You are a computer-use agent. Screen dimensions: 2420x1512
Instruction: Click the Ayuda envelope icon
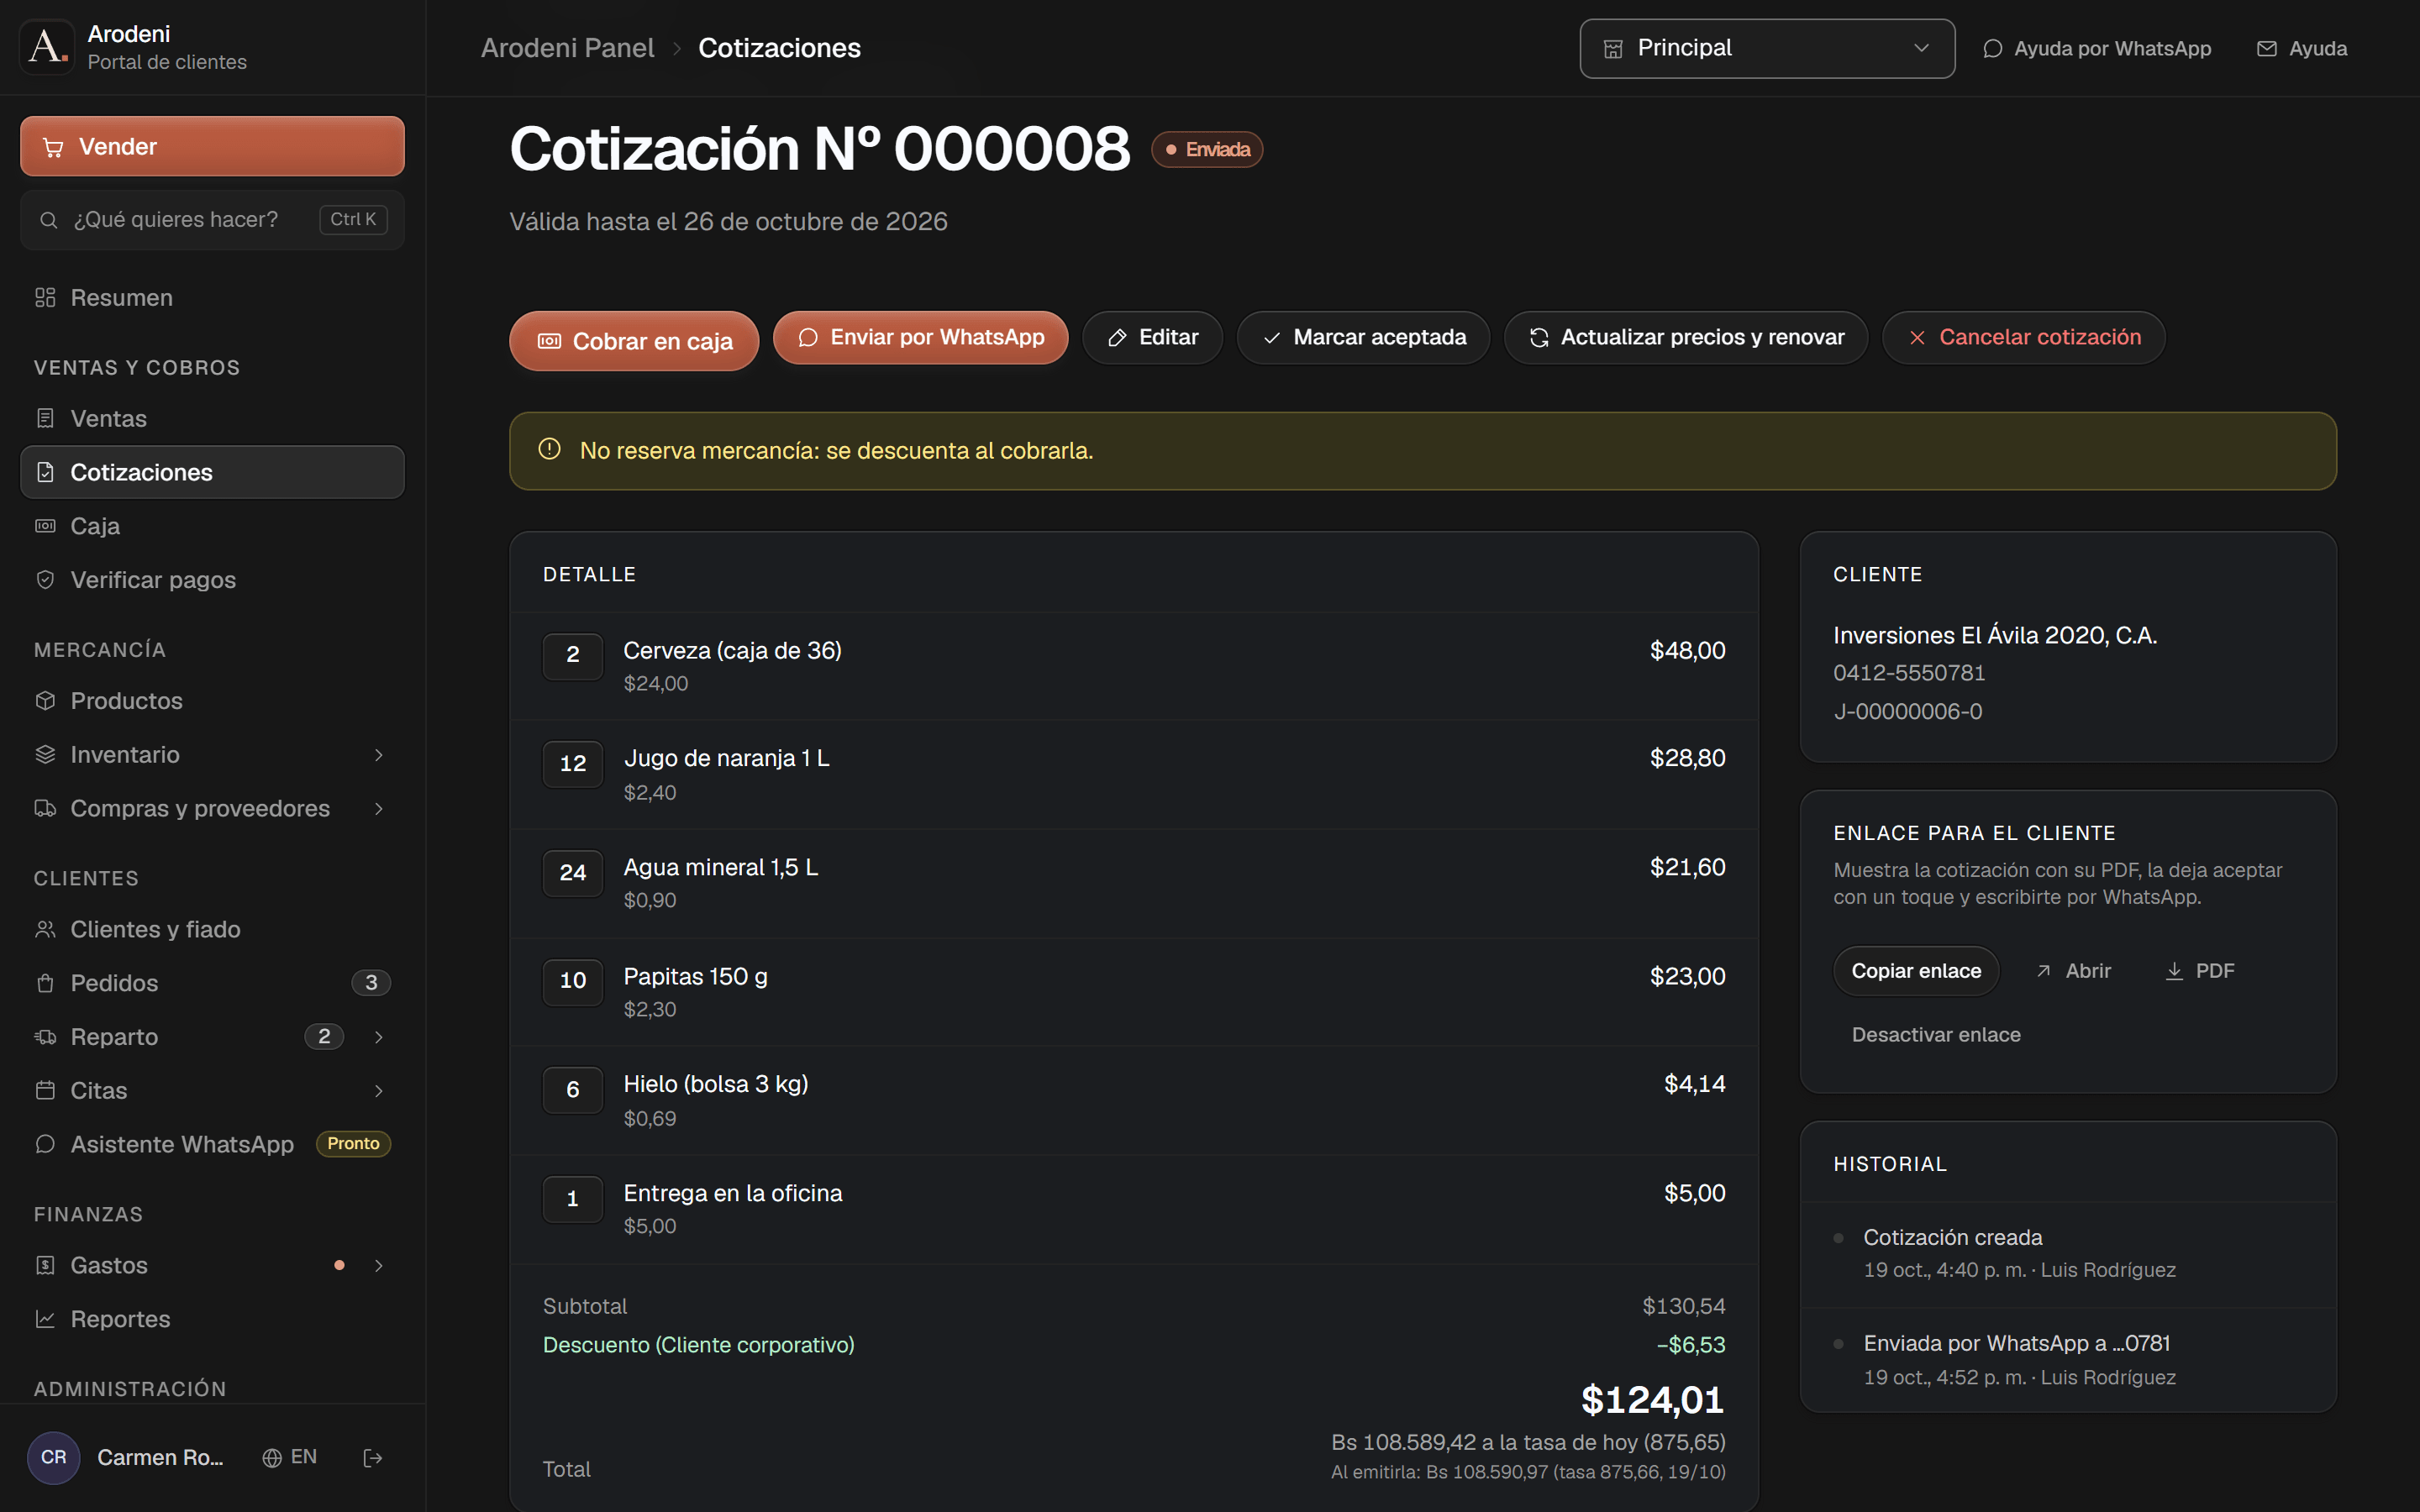(x=2267, y=48)
